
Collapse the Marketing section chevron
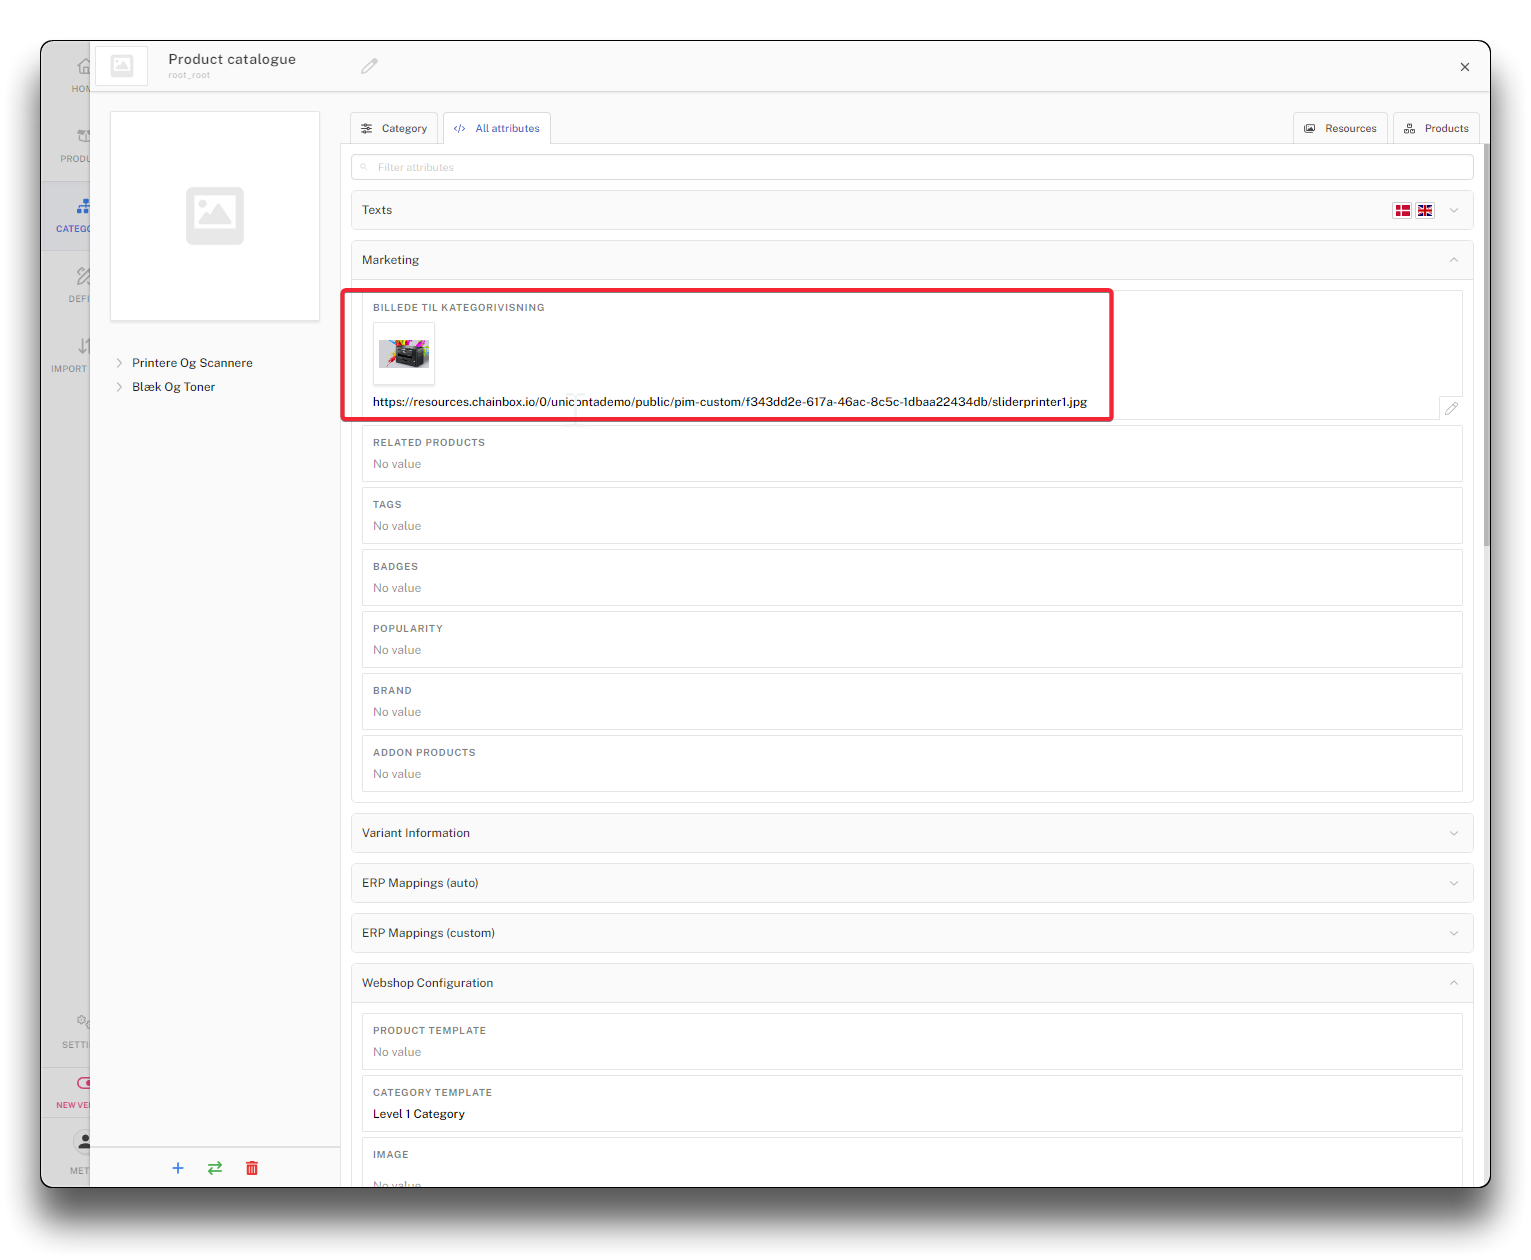point(1454,260)
